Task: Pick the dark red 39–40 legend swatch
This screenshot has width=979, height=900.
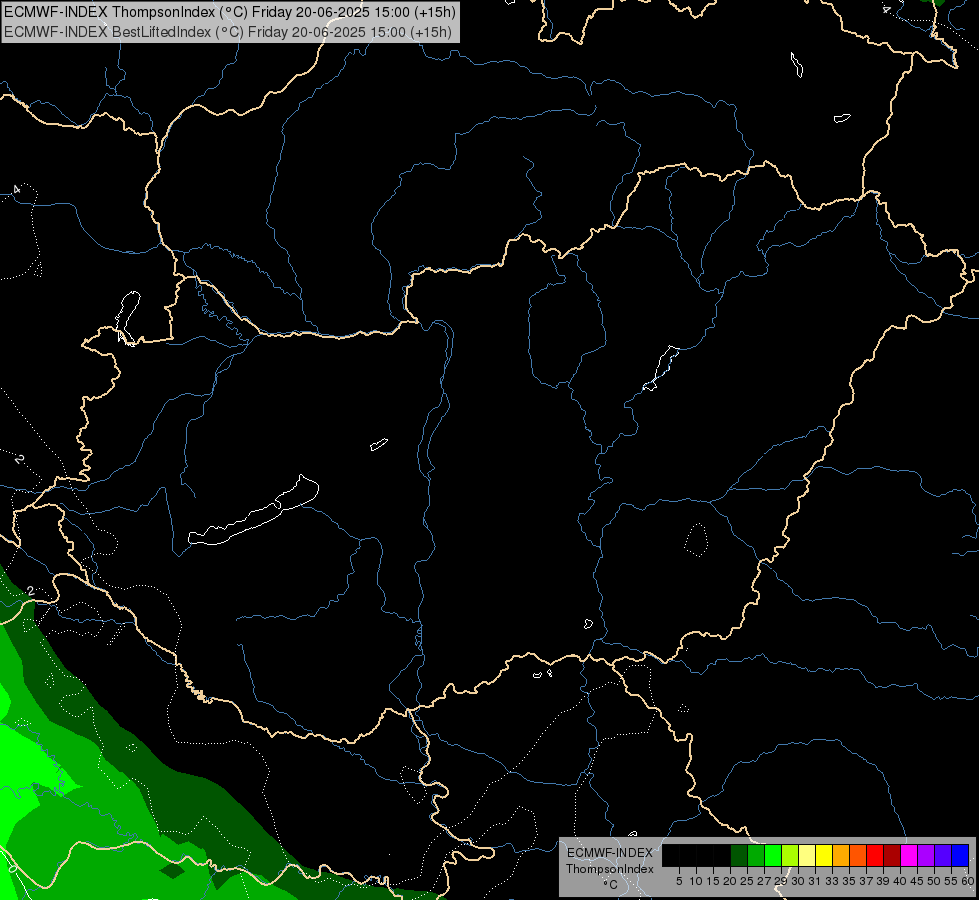Action: (892, 855)
